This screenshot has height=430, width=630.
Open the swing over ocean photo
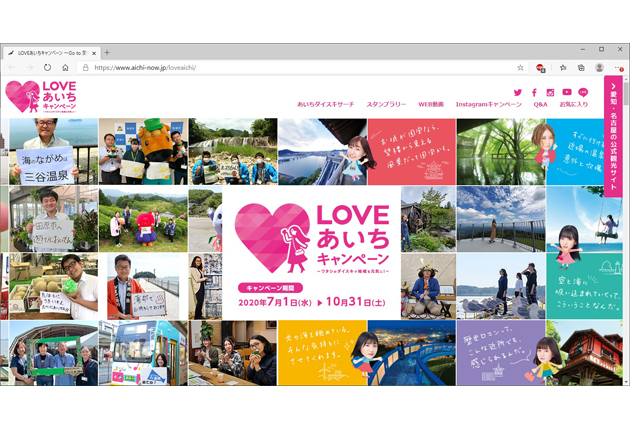(x=585, y=219)
